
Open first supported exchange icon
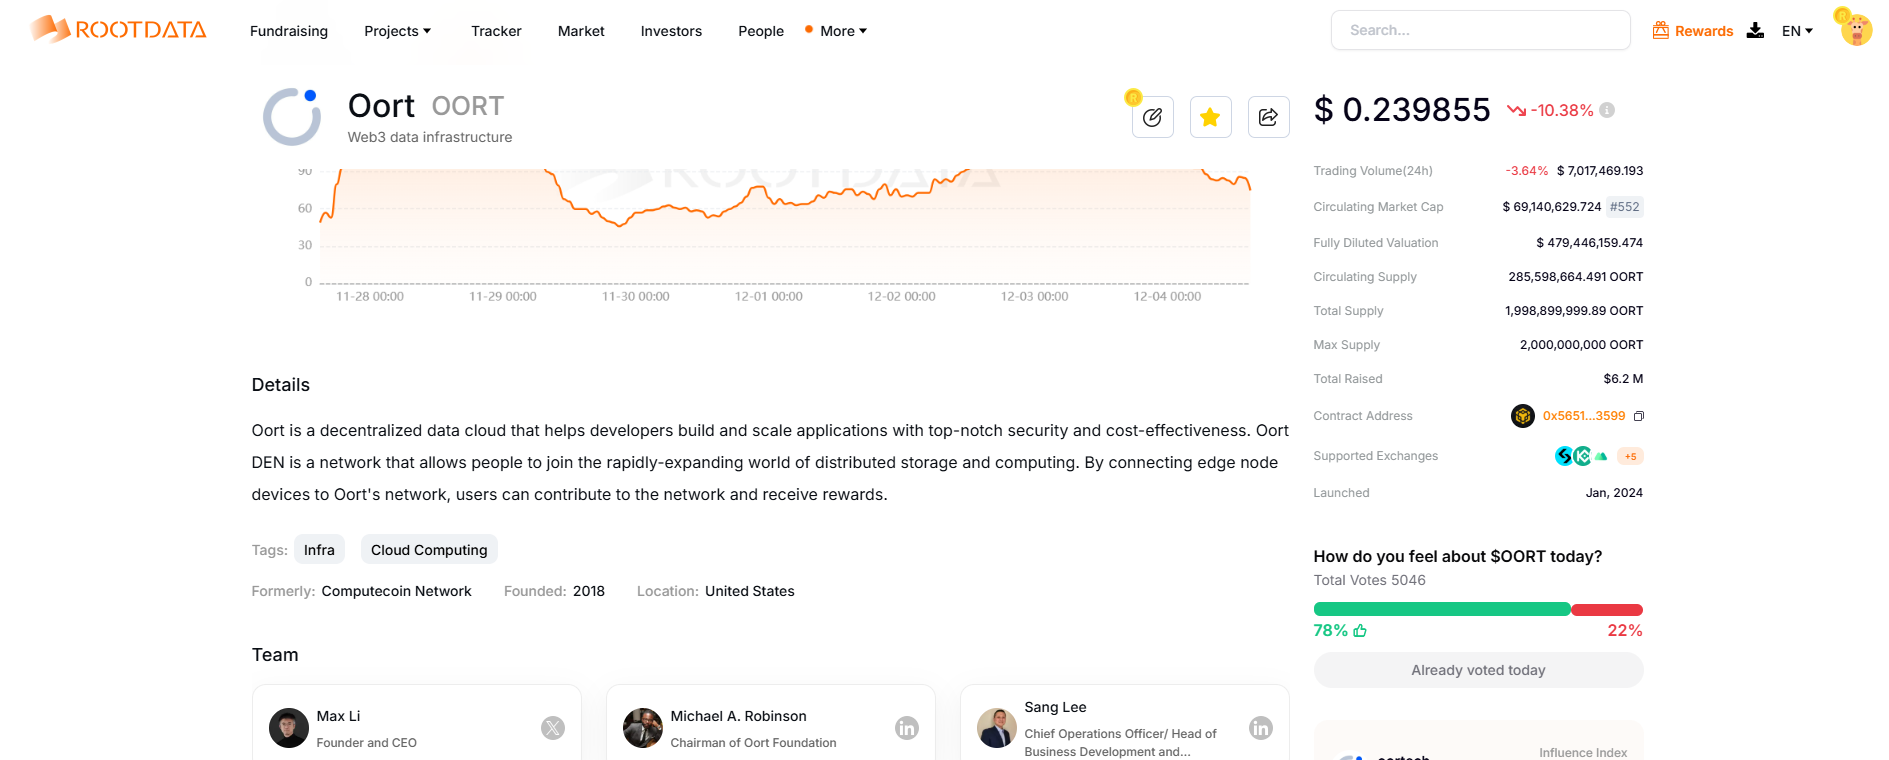(1564, 456)
